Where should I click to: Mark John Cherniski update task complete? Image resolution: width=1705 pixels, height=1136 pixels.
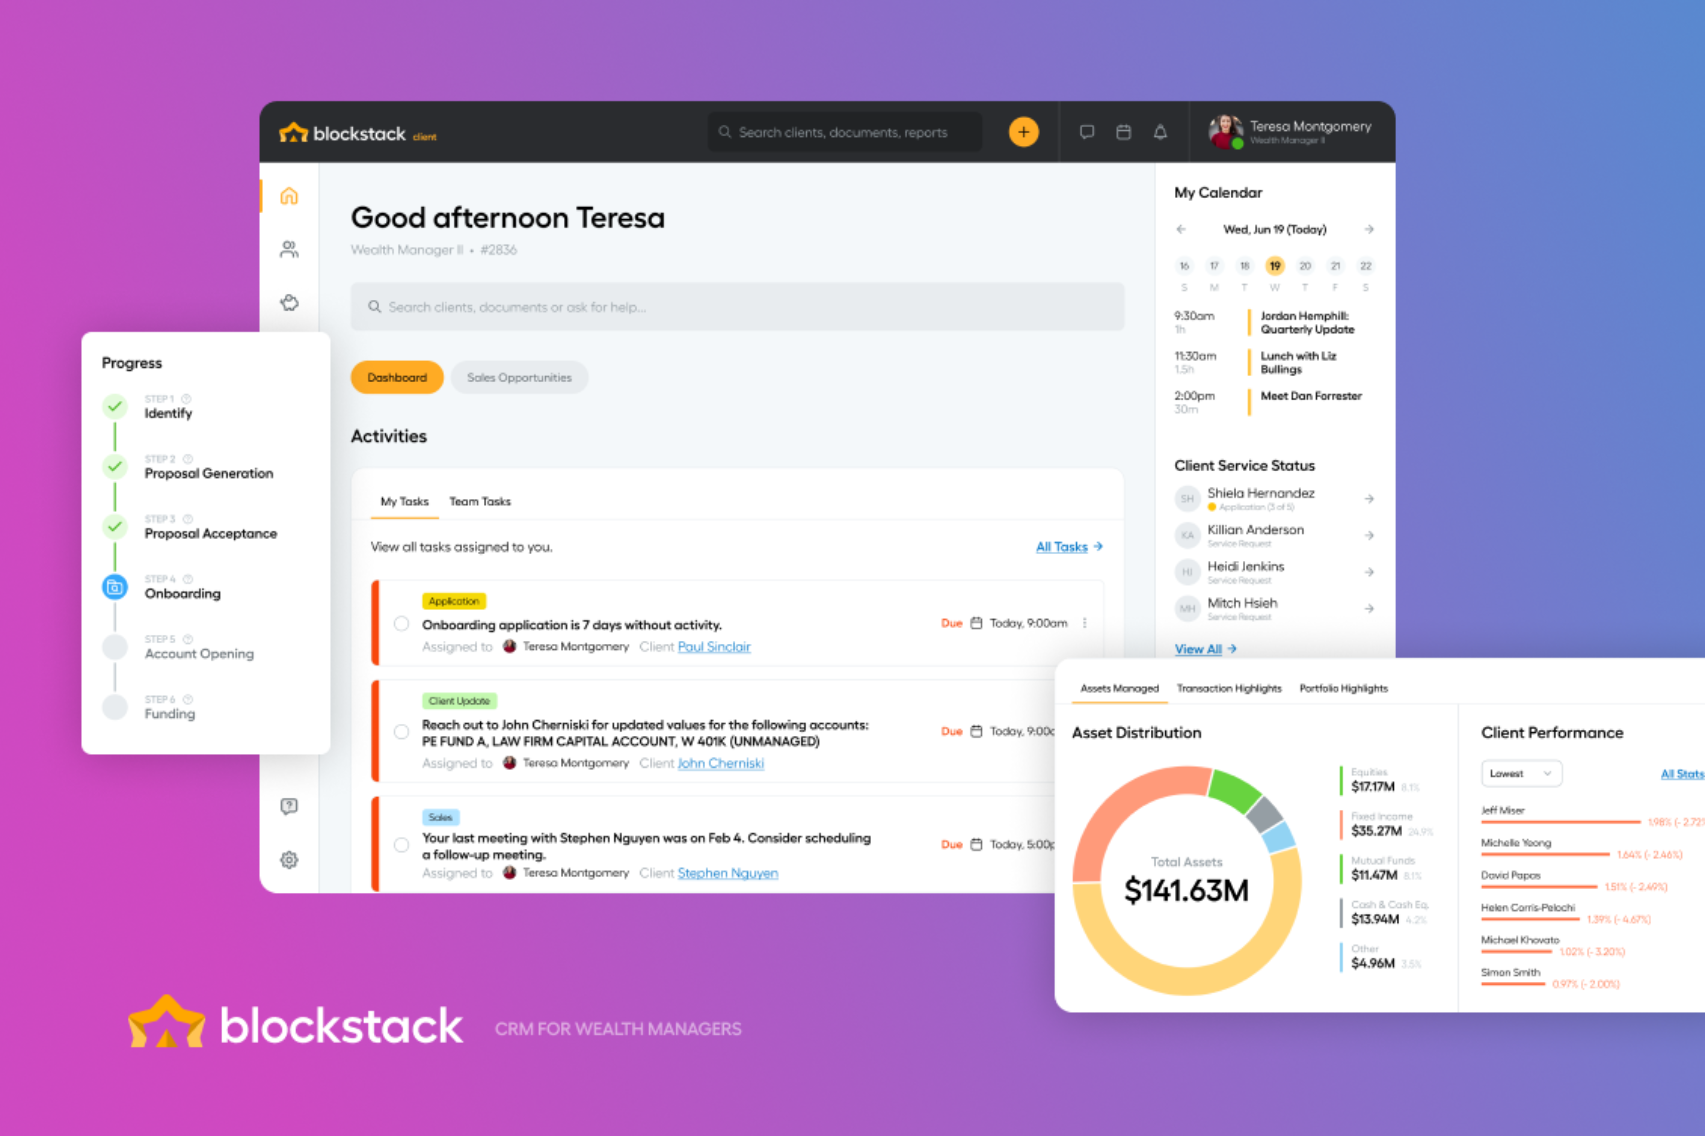pos(401,732)
